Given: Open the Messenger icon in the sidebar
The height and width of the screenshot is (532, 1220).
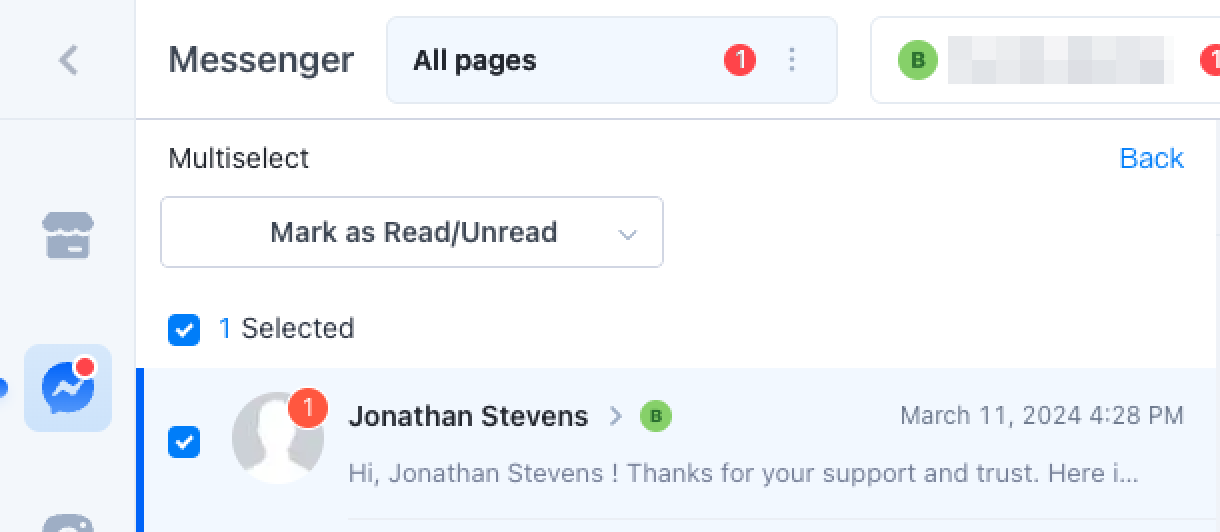Looking at the screenshot, I should coord(68,387).
